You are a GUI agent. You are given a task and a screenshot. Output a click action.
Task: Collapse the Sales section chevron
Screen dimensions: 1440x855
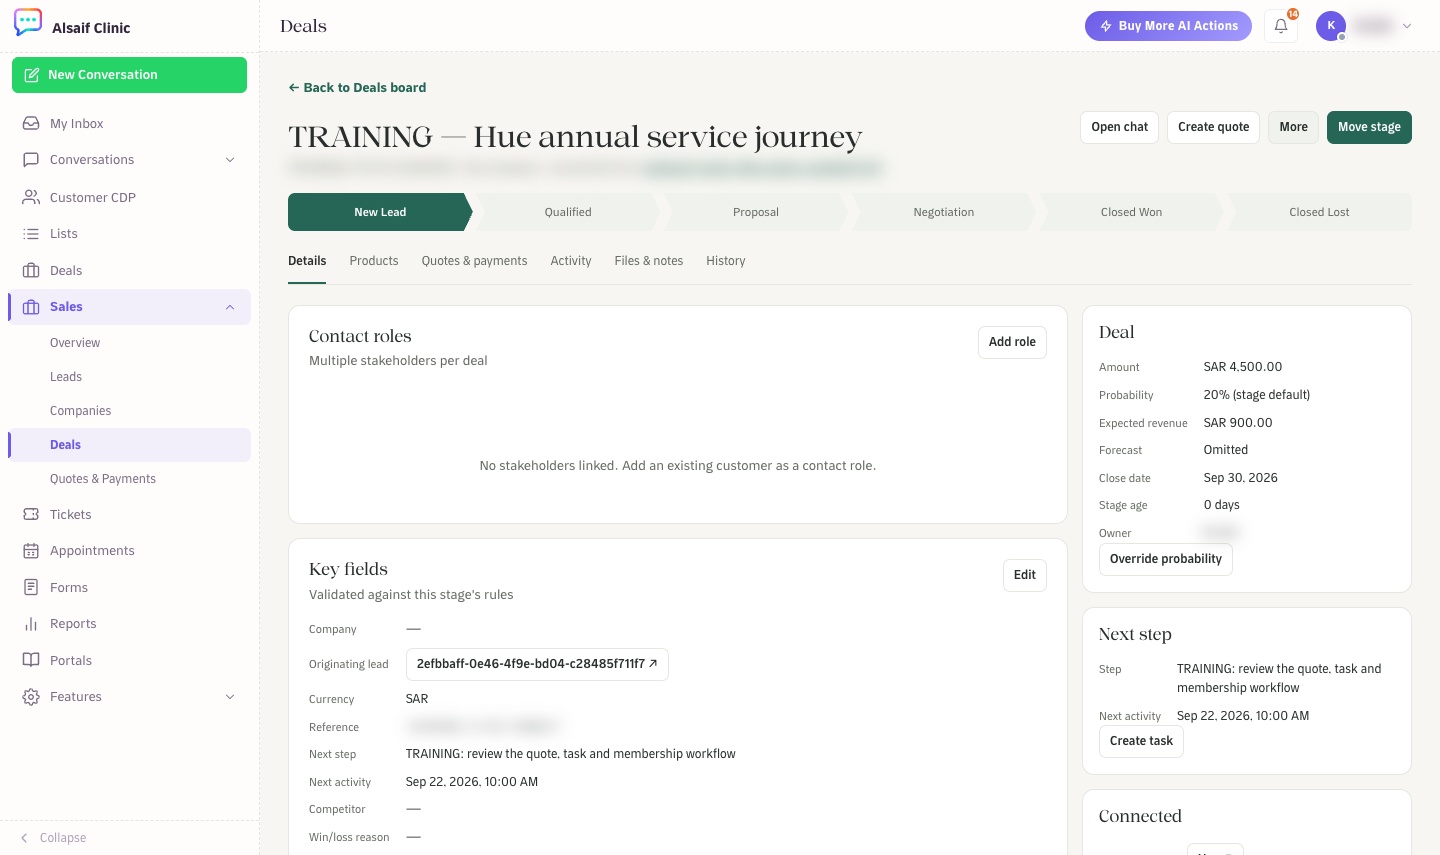coord(230,307)
